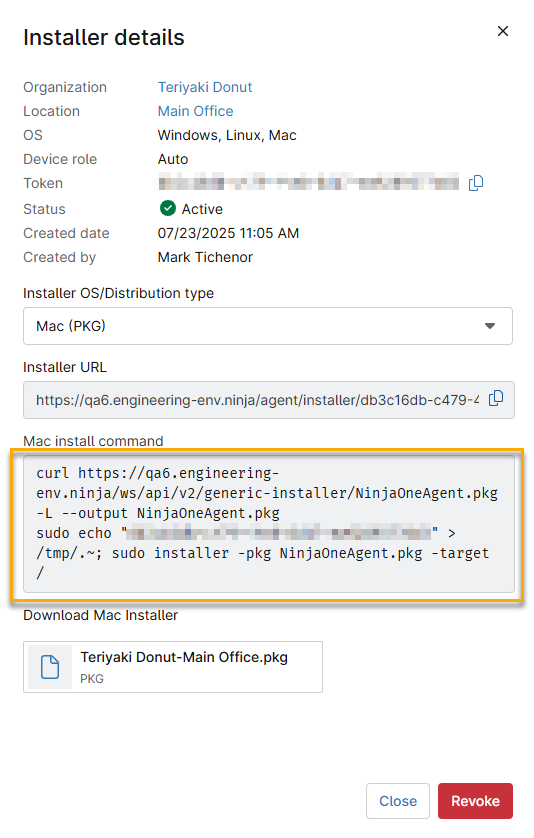Click the 'Installer URL' label

pos(65,367)
